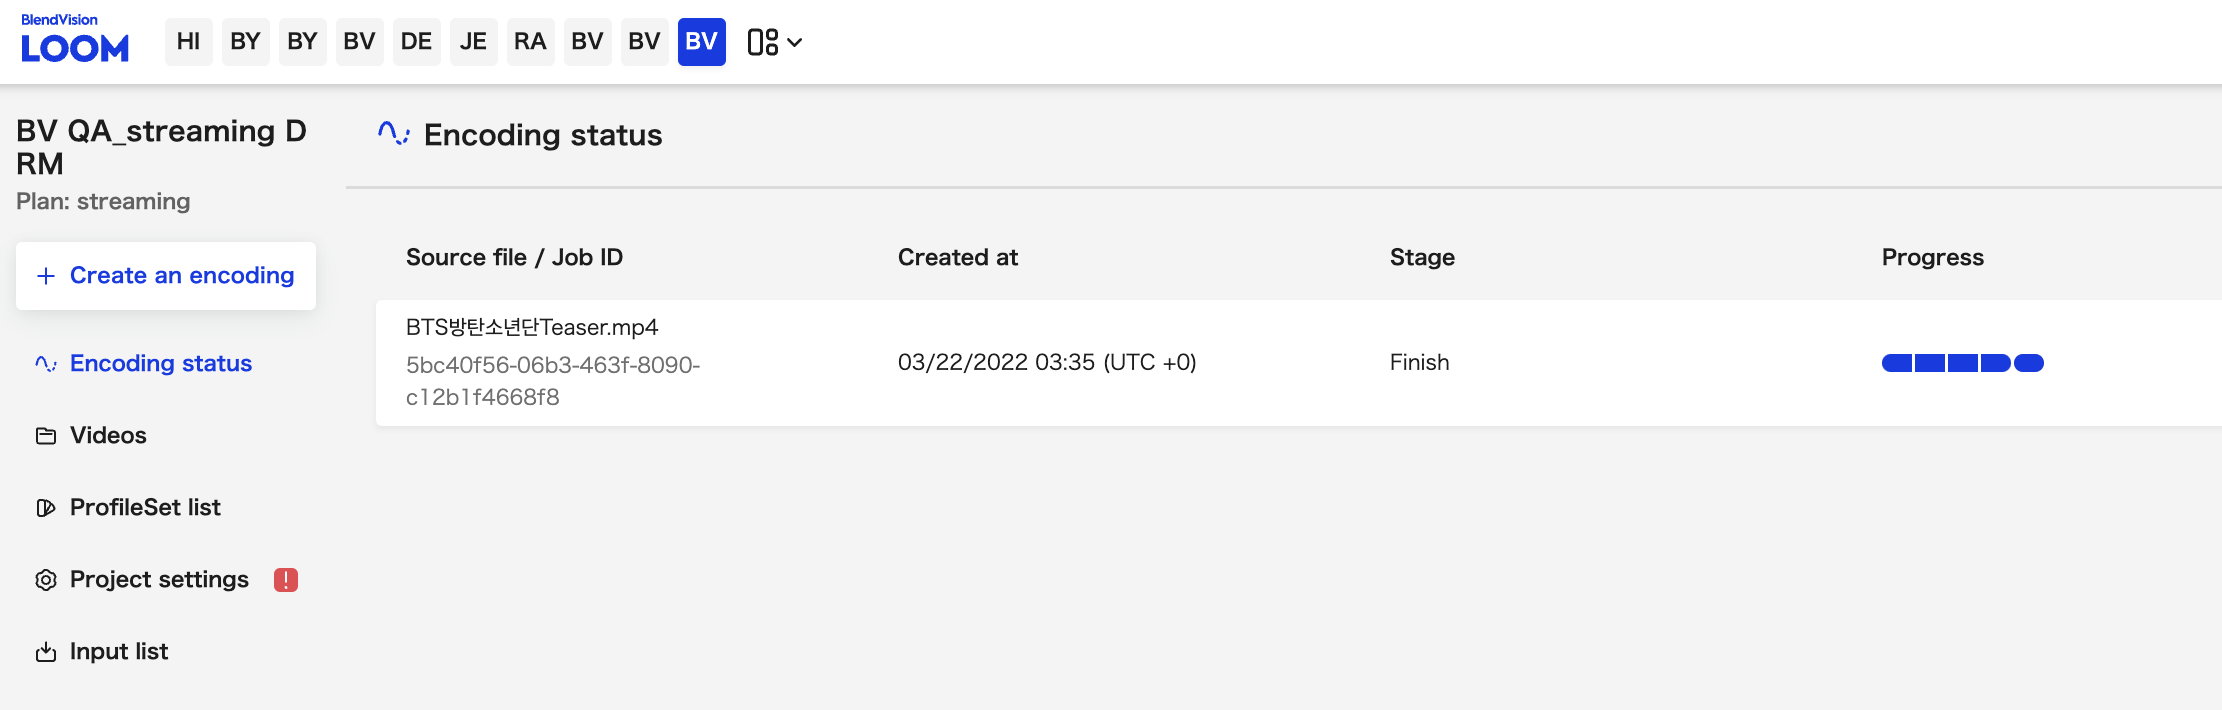
Task: Click the Stage column header
Action: [1422, 258]
